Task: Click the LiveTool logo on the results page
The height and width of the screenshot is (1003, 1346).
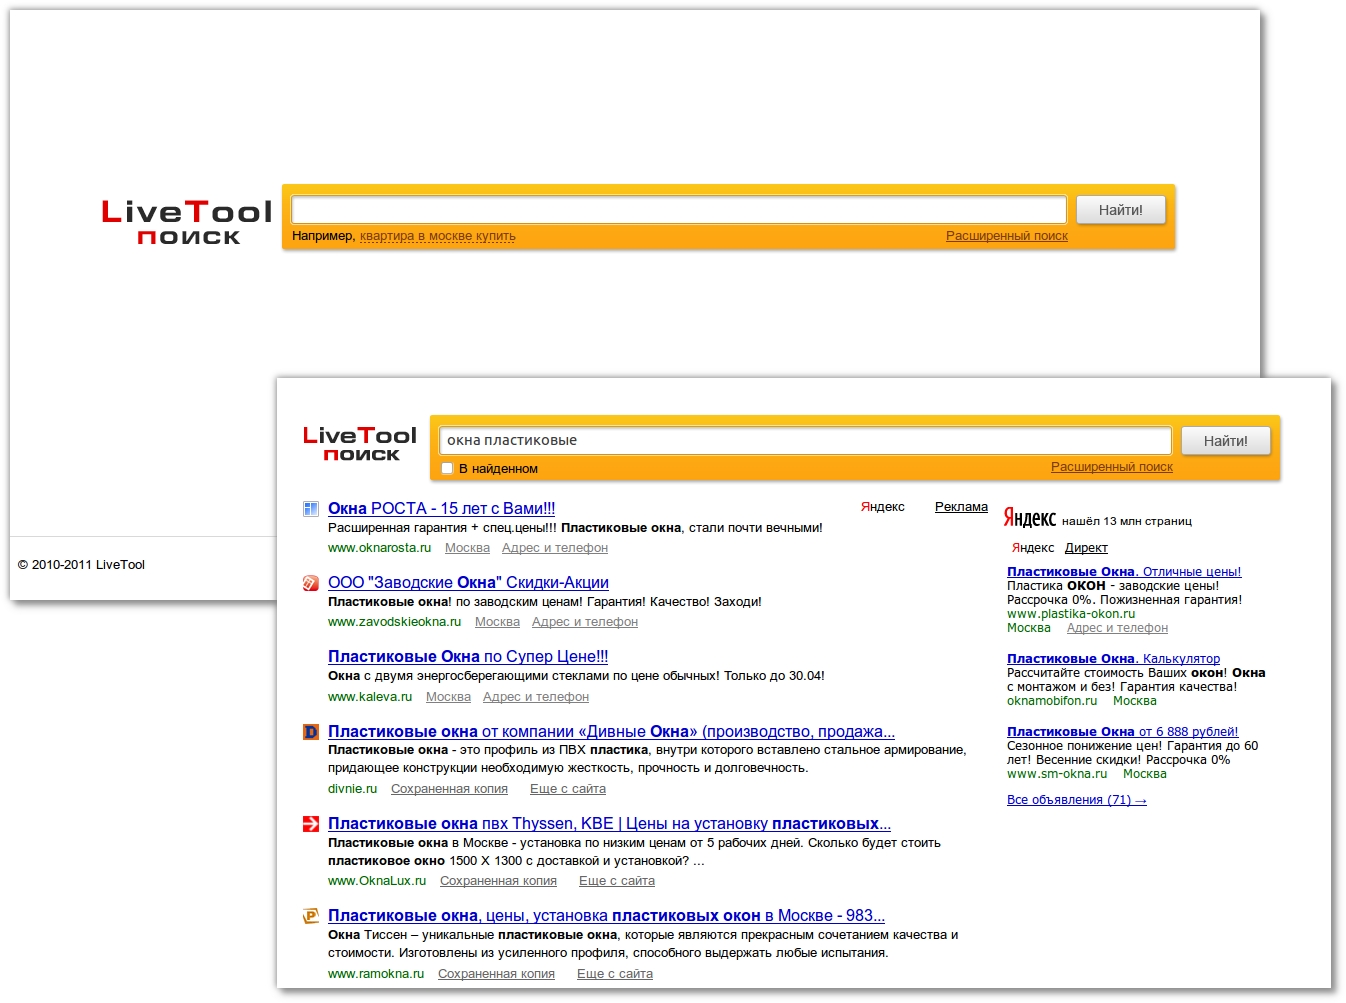Action: coord(360,444)
